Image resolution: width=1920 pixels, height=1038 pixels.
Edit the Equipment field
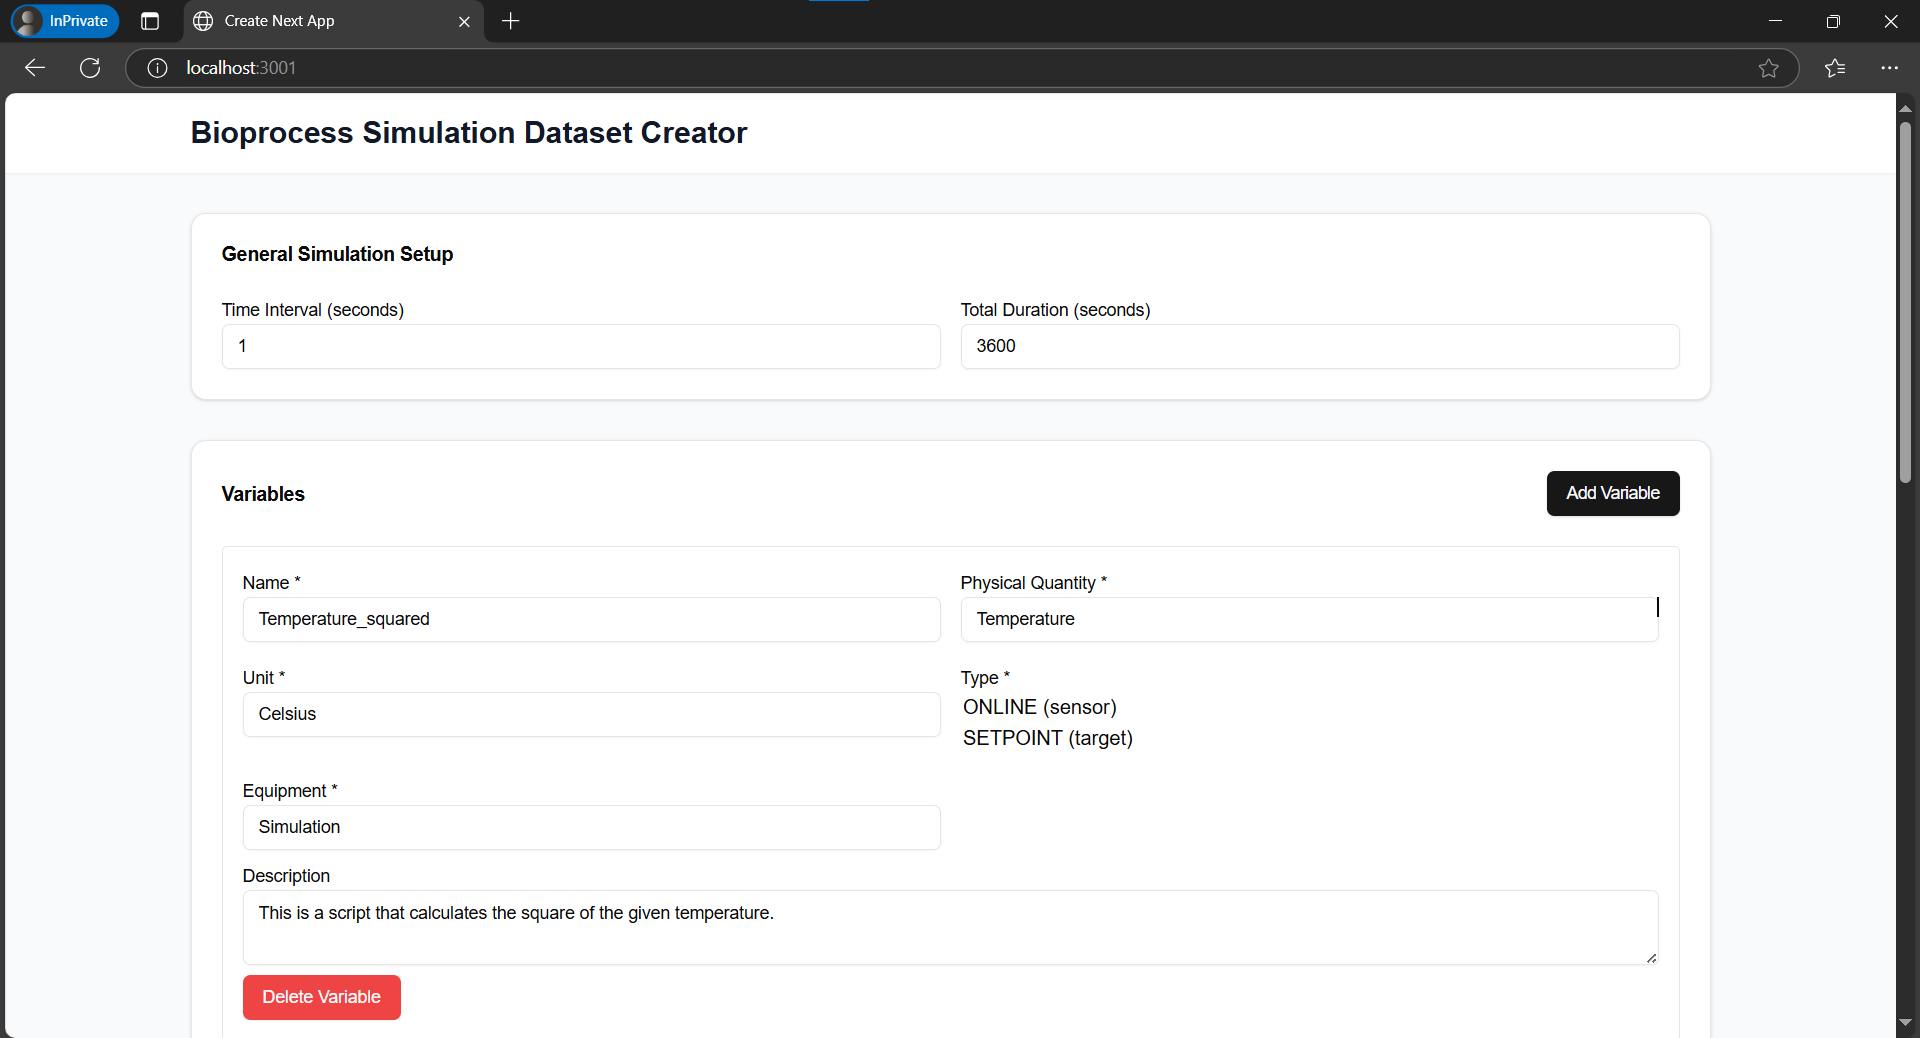point(591,827)
